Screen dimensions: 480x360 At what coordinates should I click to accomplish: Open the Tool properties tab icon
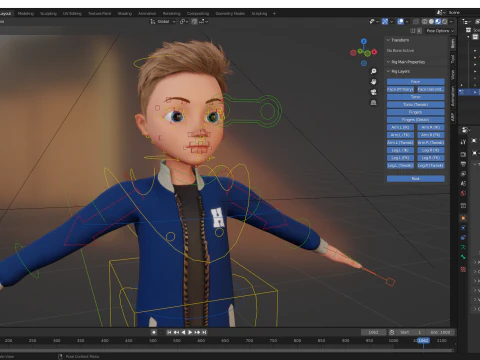463,142
